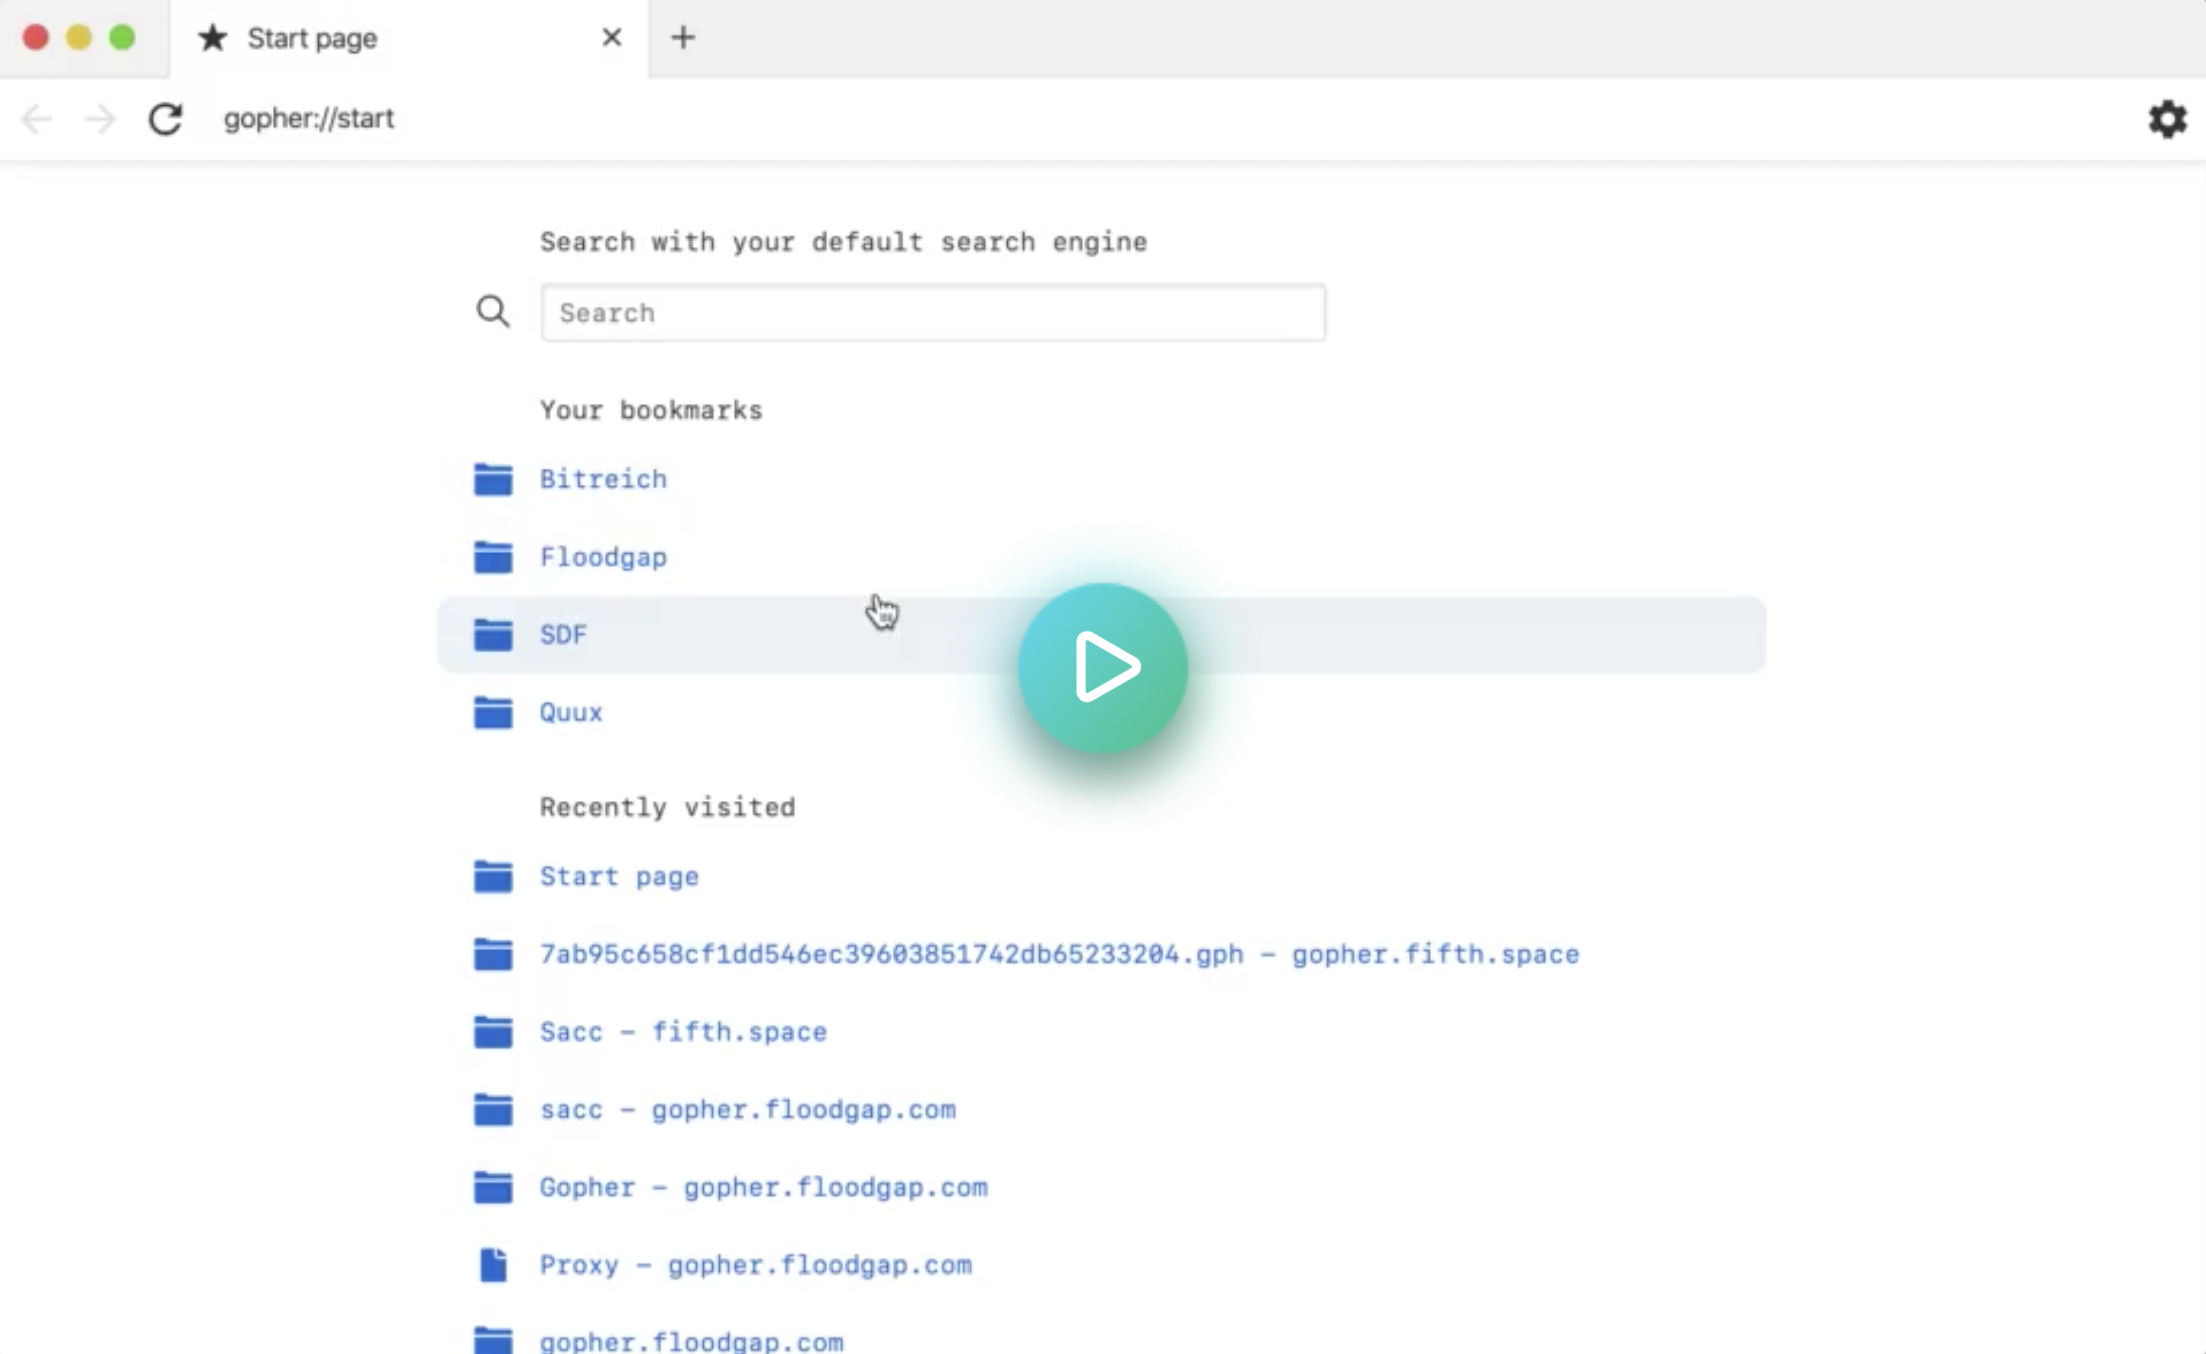
Task: Click the star icon on Start page tab
Action: coord(212,38)
